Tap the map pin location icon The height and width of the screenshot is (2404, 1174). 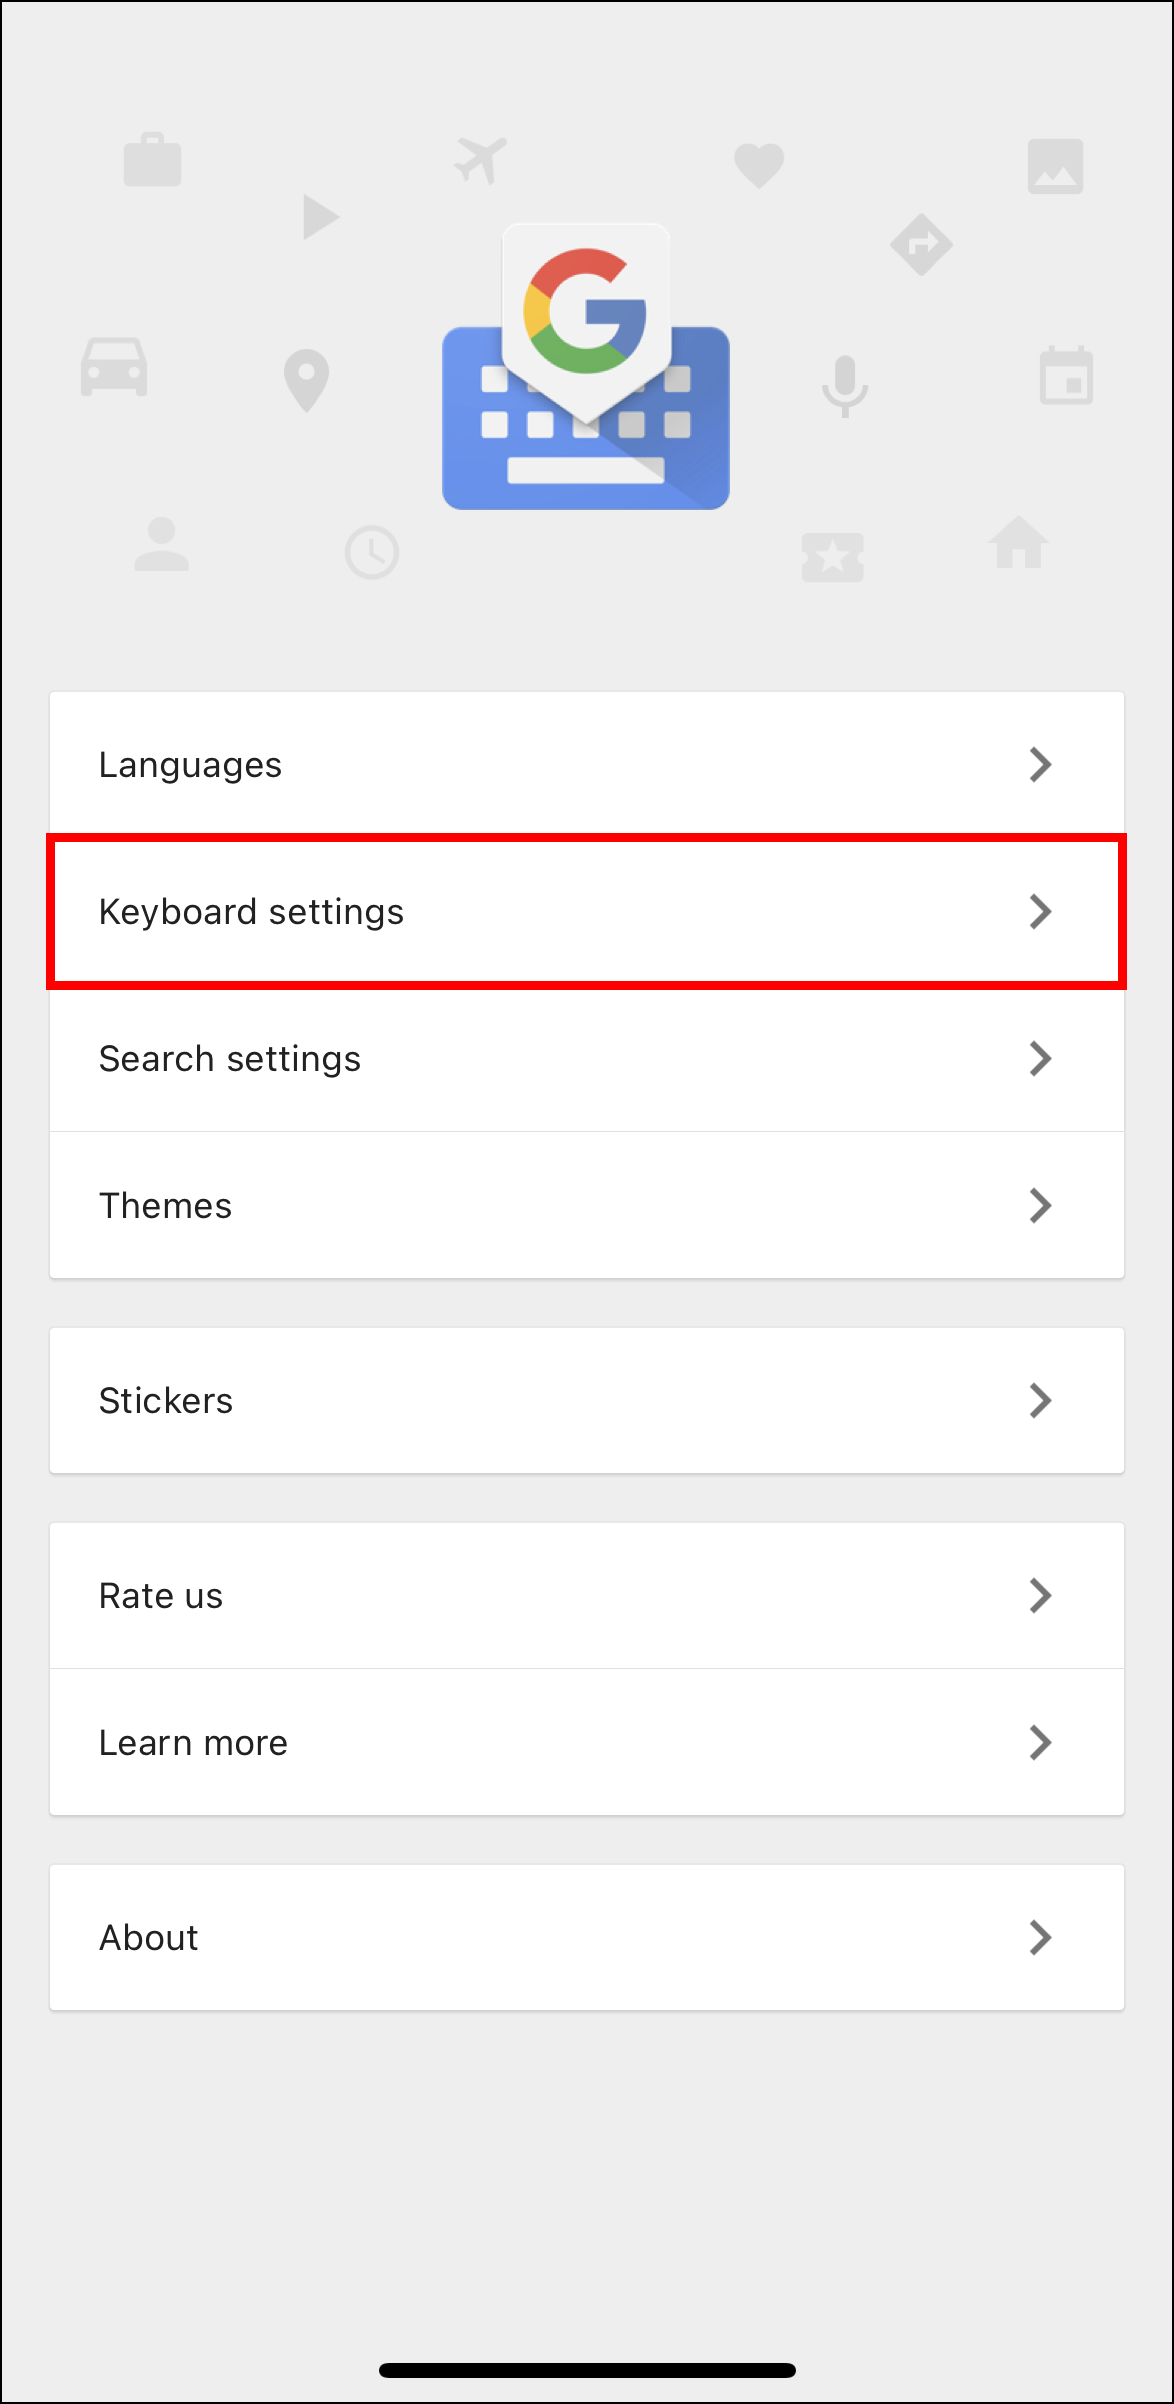point(306,380)
